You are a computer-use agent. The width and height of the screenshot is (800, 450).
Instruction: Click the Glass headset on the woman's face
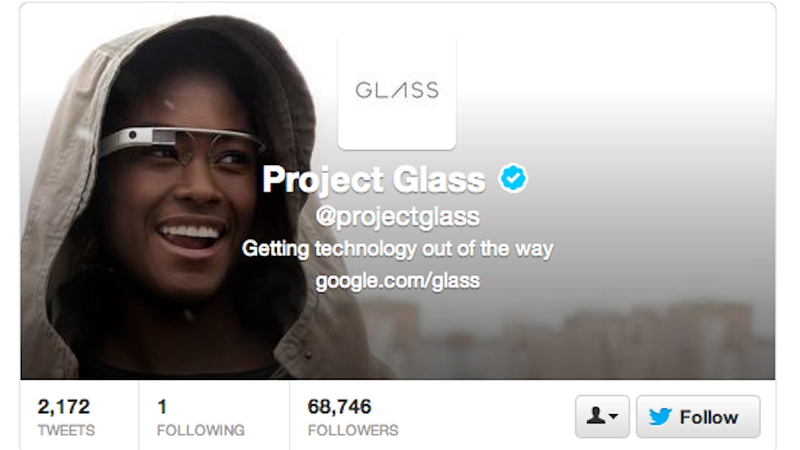(181, 140)
